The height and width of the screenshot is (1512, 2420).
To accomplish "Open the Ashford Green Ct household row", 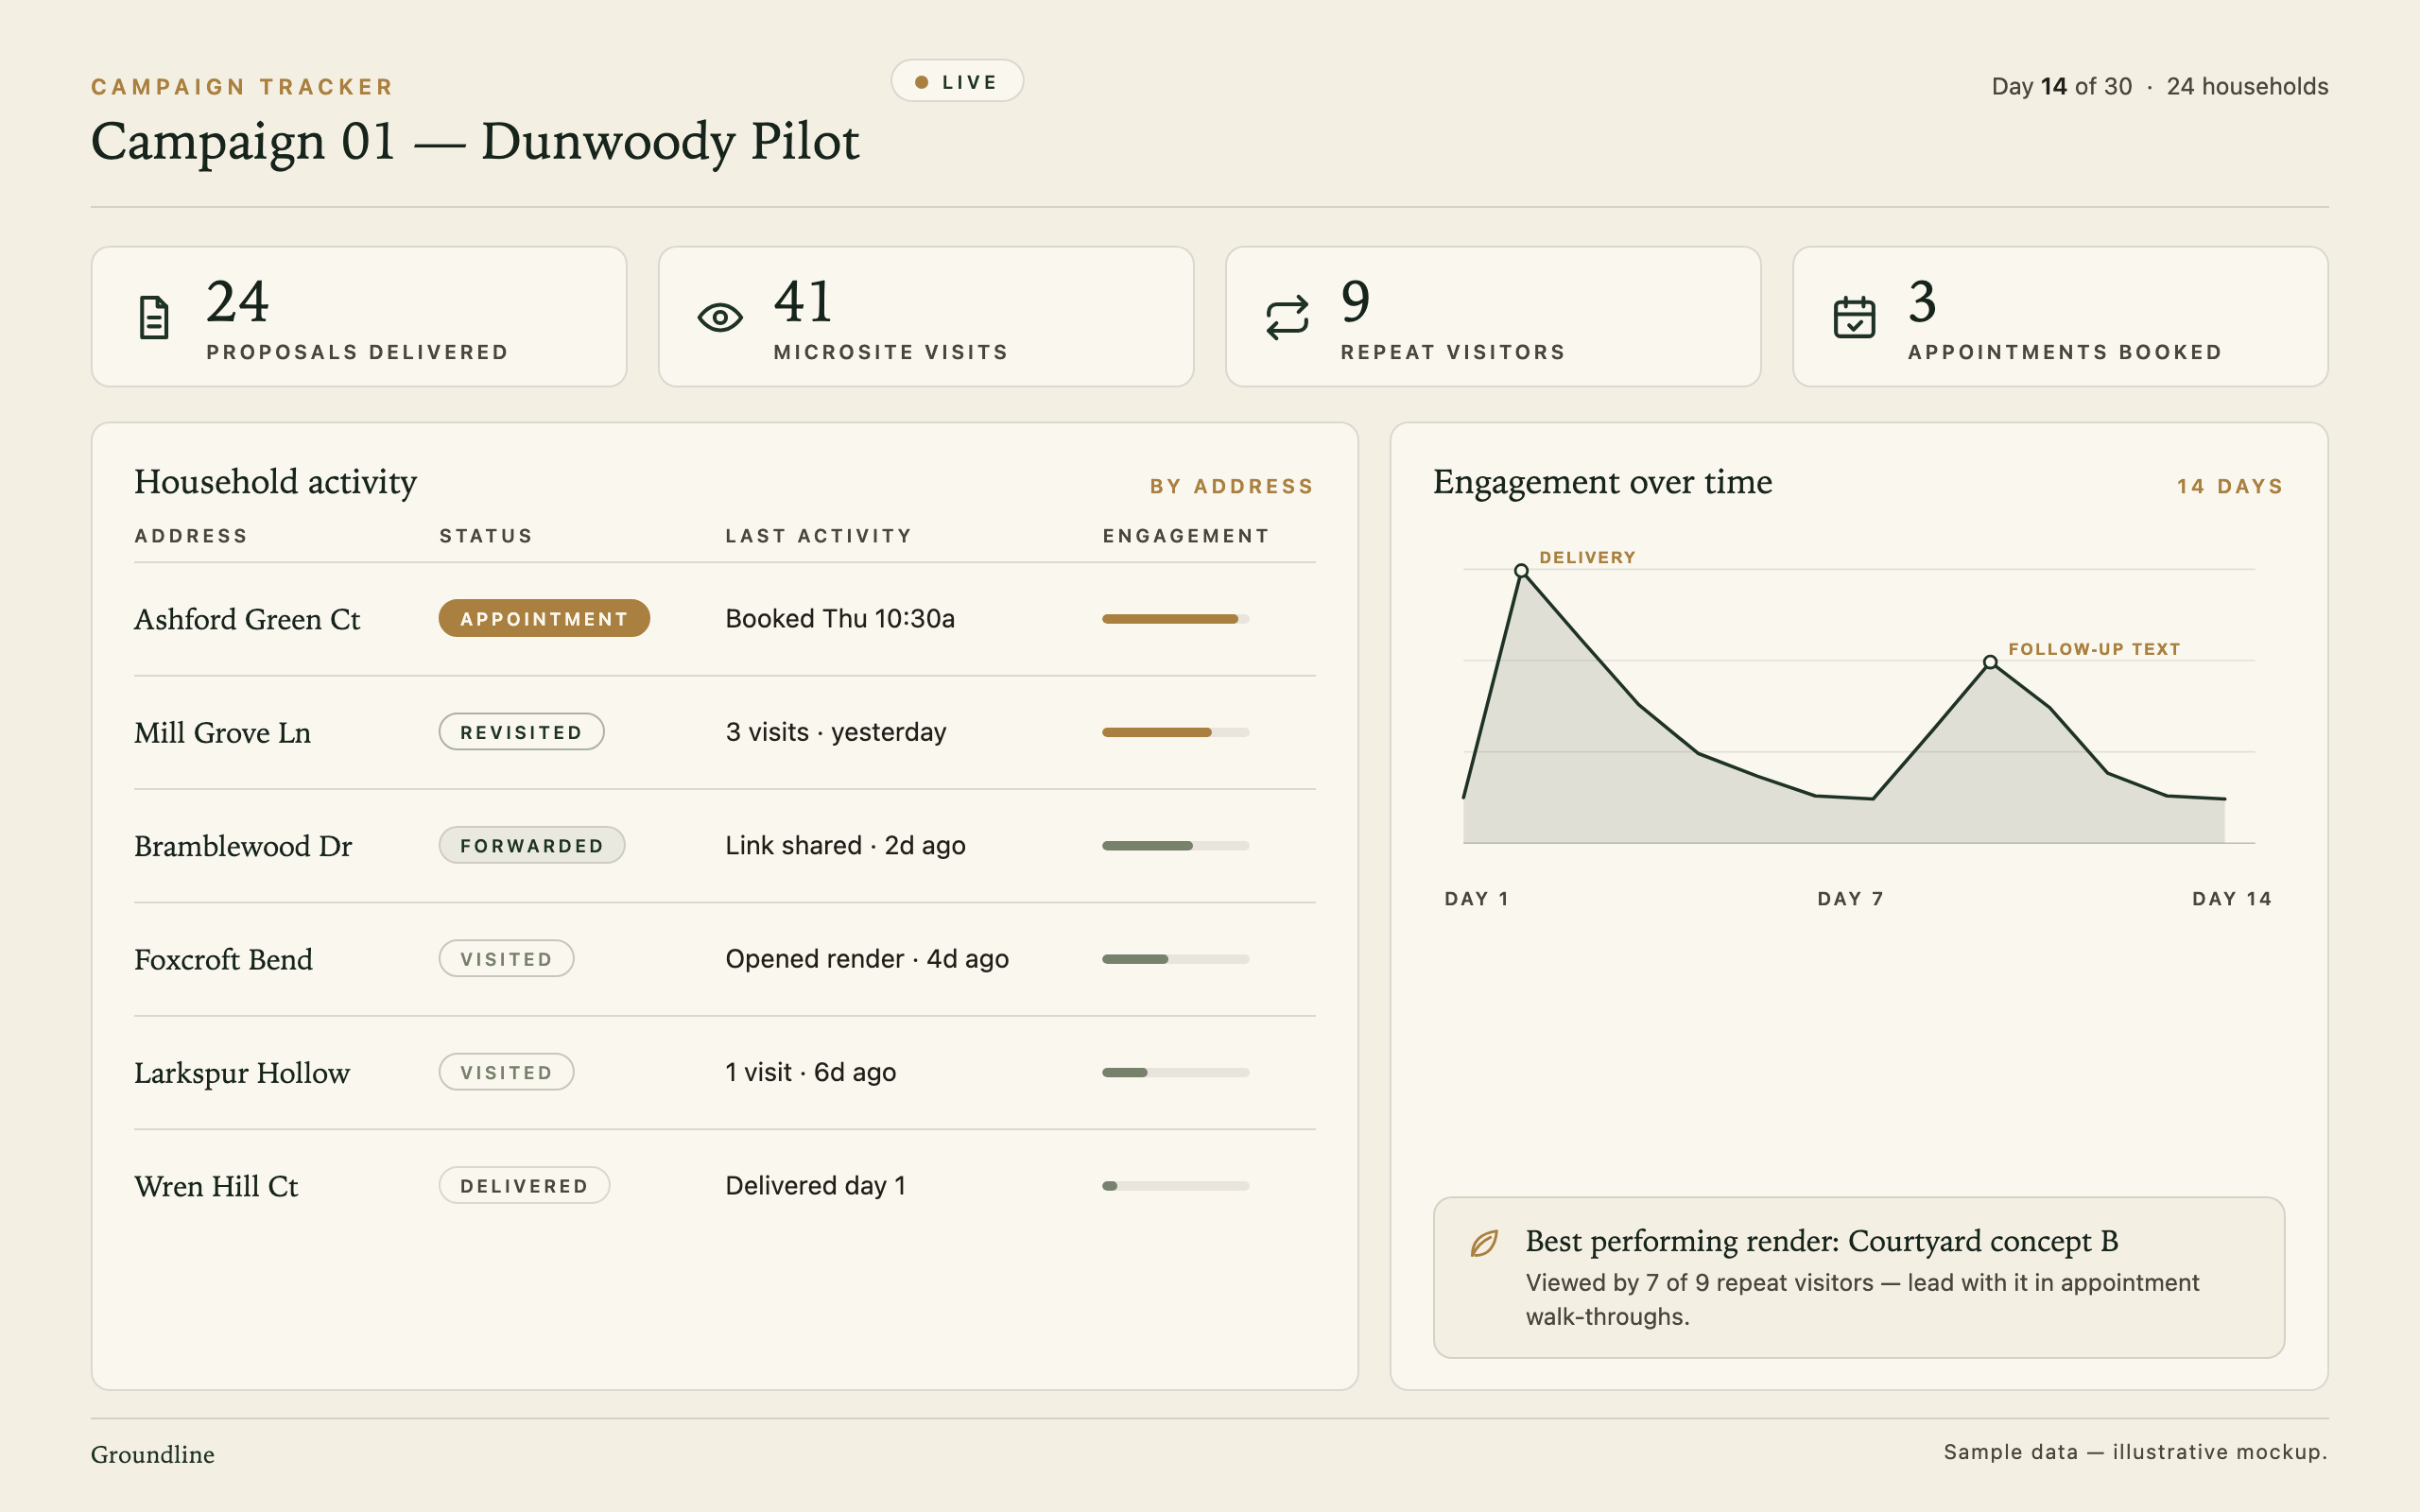I will pos(725,619).
